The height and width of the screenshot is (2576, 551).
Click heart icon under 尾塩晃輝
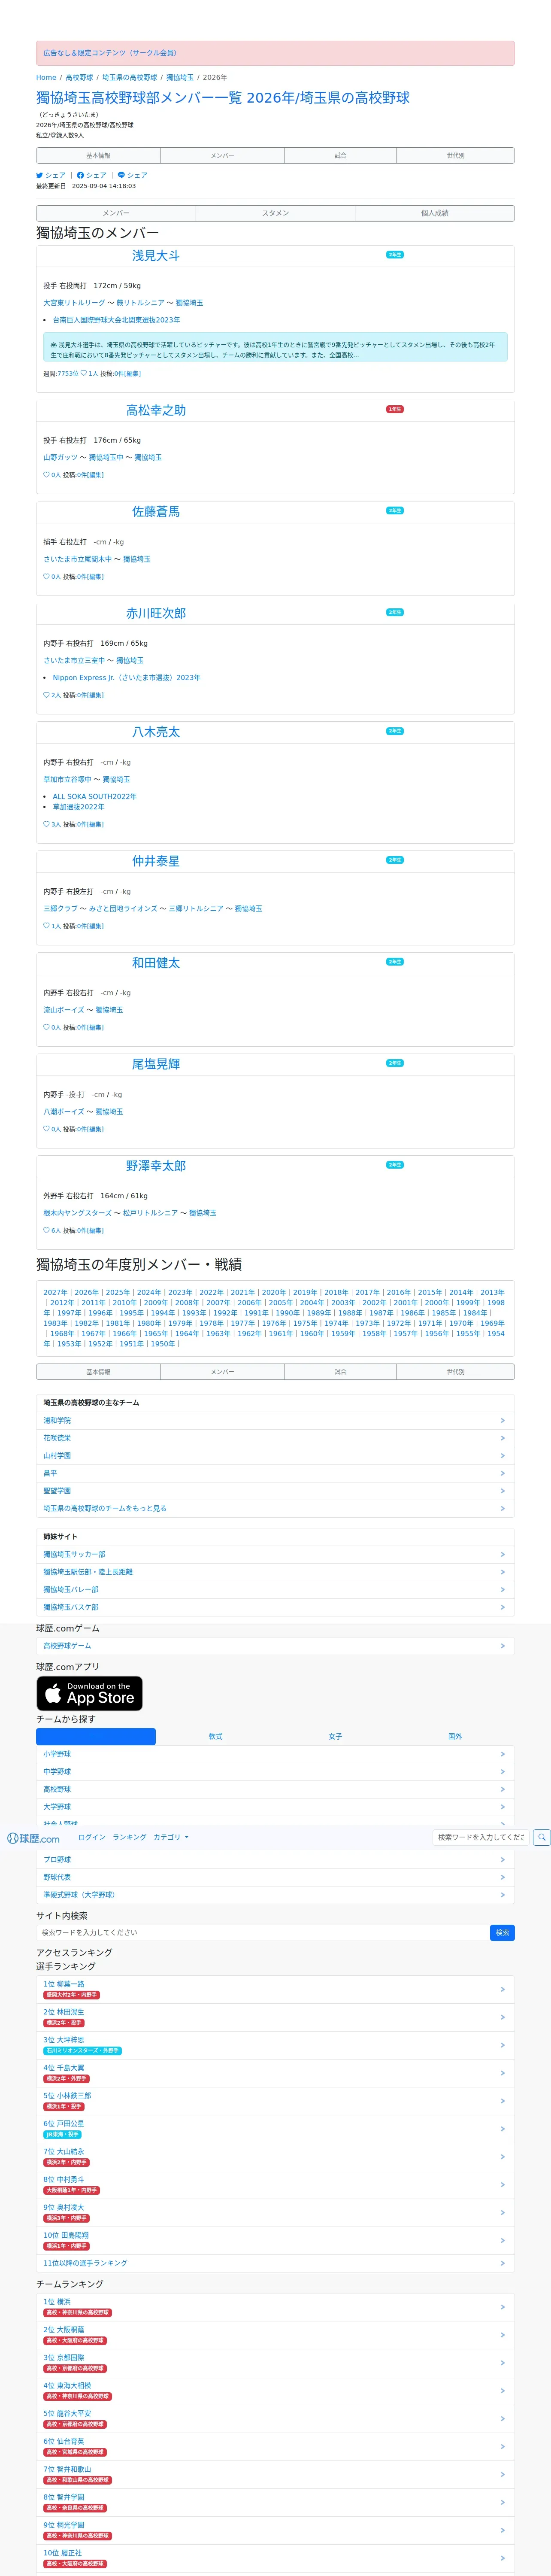click(x=46, y=1129)
